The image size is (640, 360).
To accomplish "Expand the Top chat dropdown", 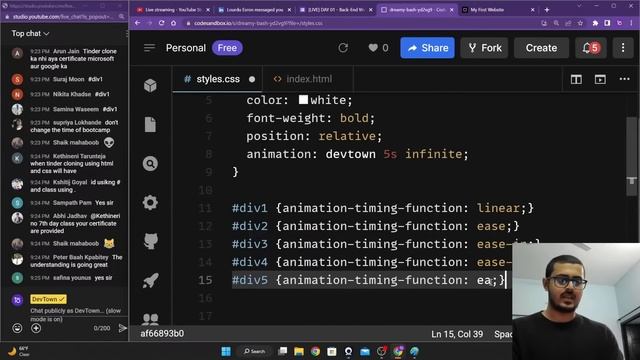I will click(30, 33).
